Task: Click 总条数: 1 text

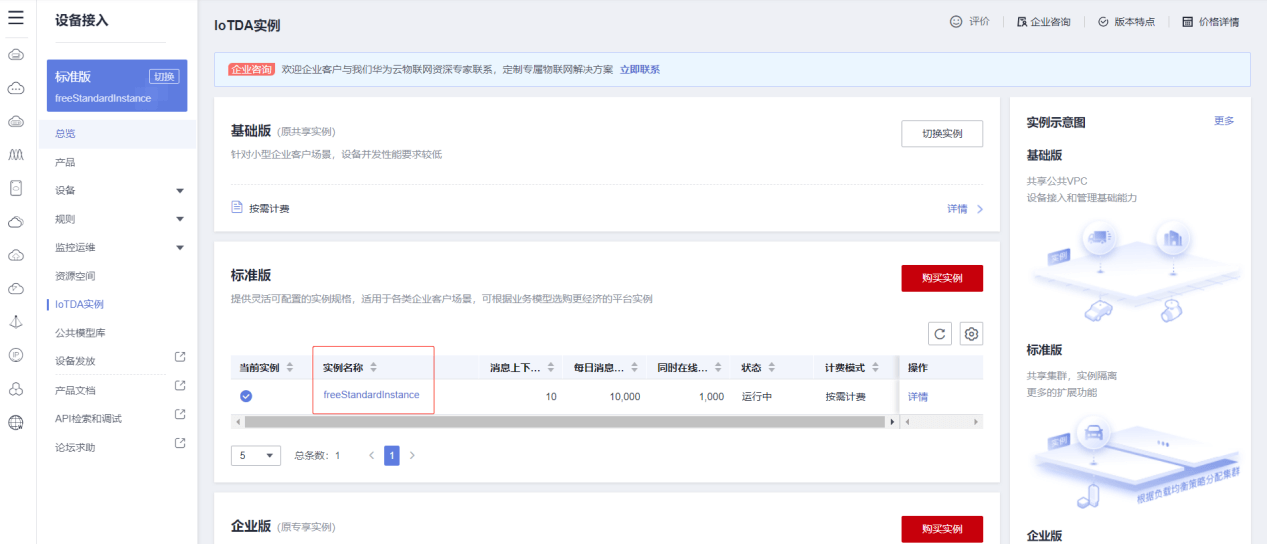Action: click(x=318, y=455)
